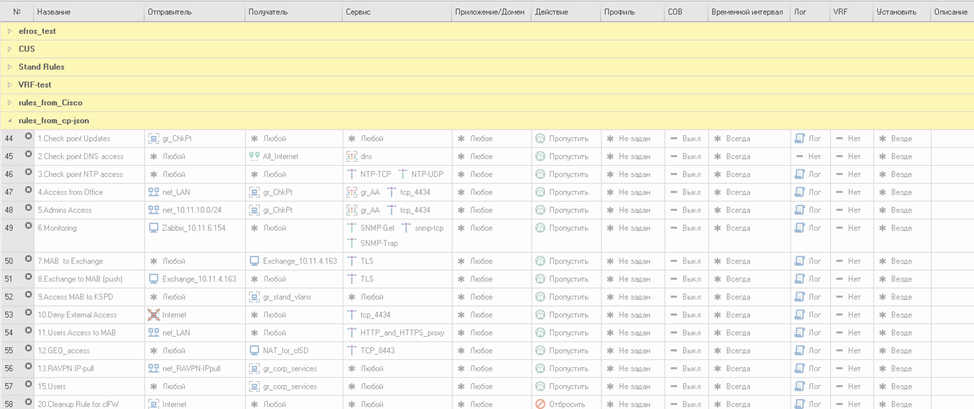The width and height of the screenshot is (974, 409).
Task: Select rule name 20.Cleanup Rule for cIFW
Action: pyautogui.click(x=76, y=404)
